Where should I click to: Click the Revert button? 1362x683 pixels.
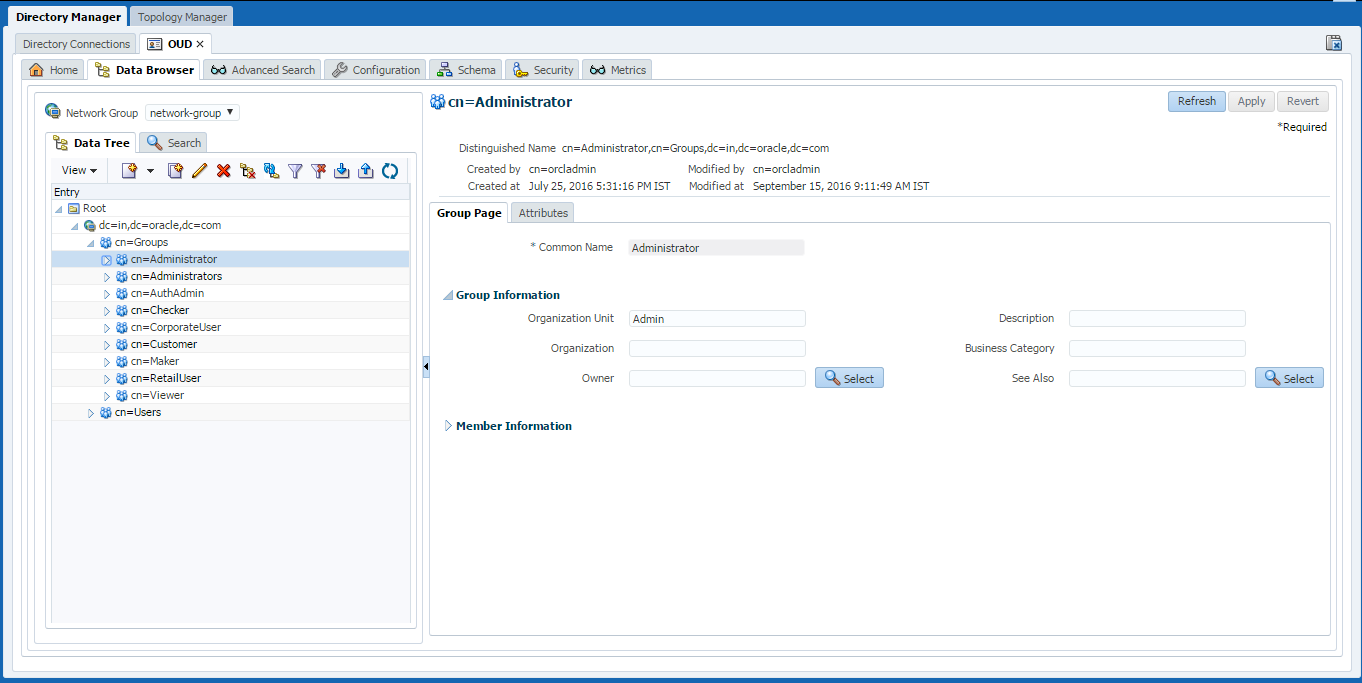coord(1303,101)
